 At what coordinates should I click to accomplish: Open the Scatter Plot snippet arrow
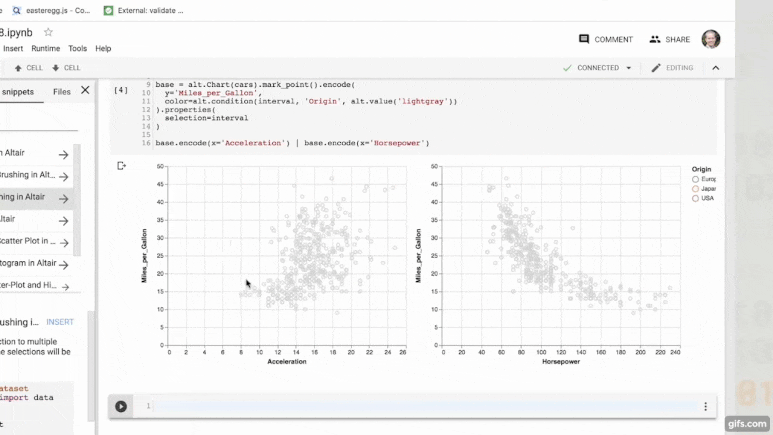tap(63, 242)
